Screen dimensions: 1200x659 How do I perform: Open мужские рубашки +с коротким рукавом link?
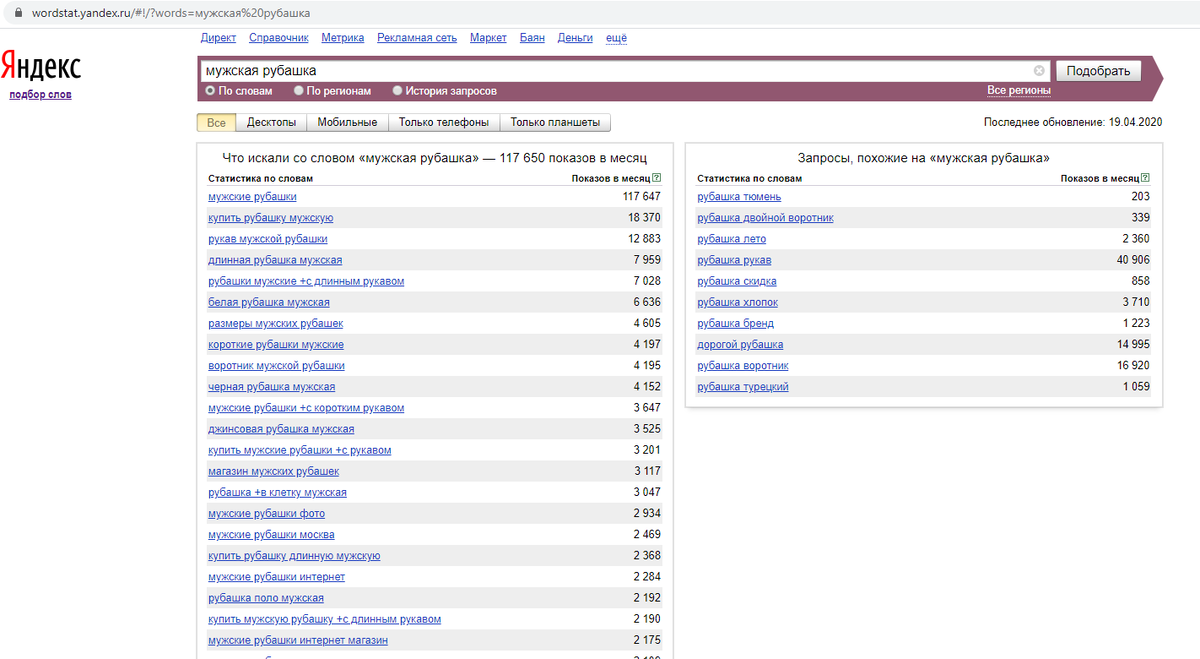coord(306,408)
